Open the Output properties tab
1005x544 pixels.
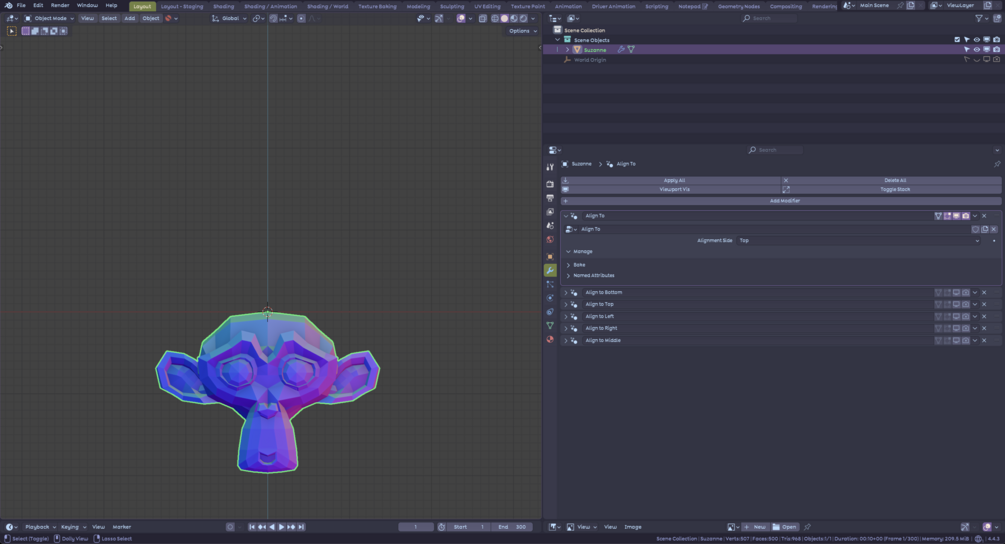550,198
